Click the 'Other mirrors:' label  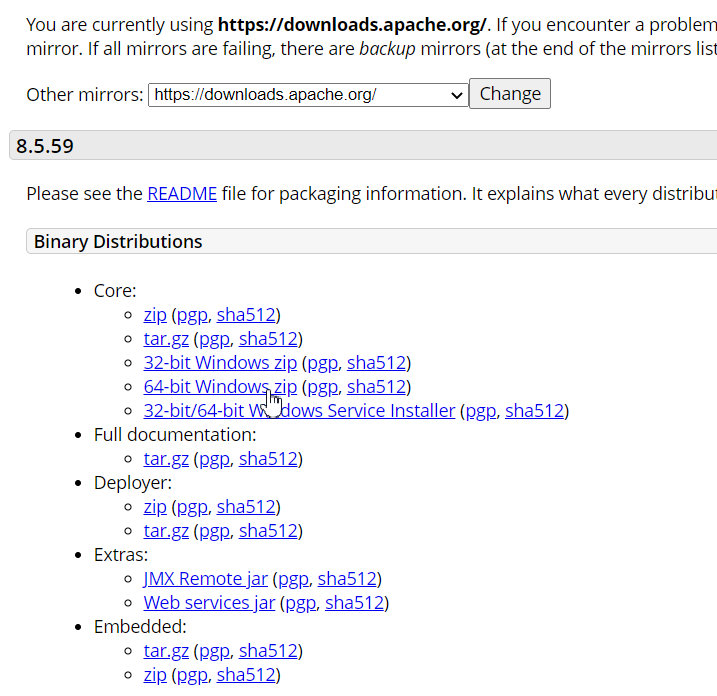[85, 95]
